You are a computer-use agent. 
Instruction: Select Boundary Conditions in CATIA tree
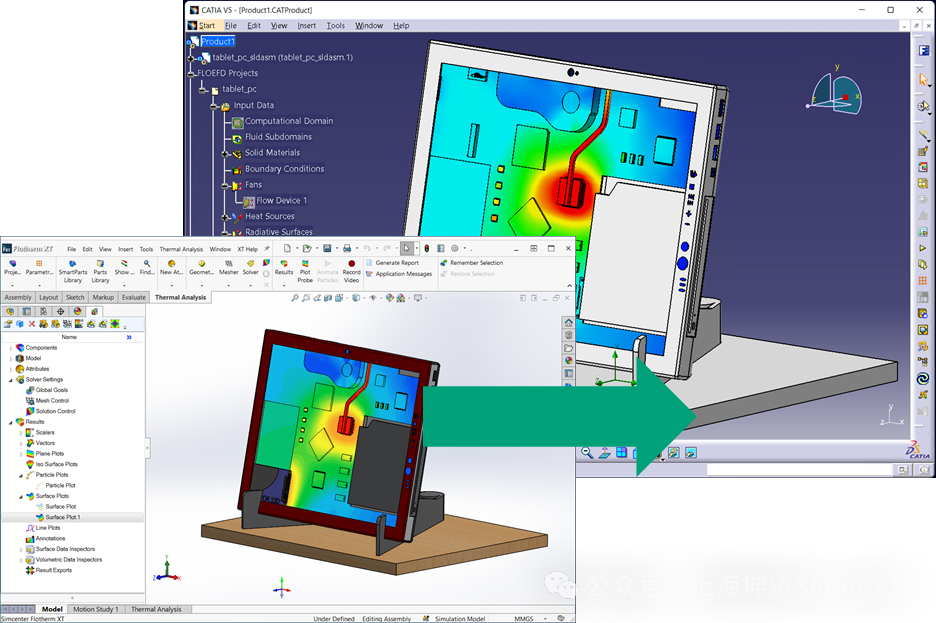(x=284, y=169)
